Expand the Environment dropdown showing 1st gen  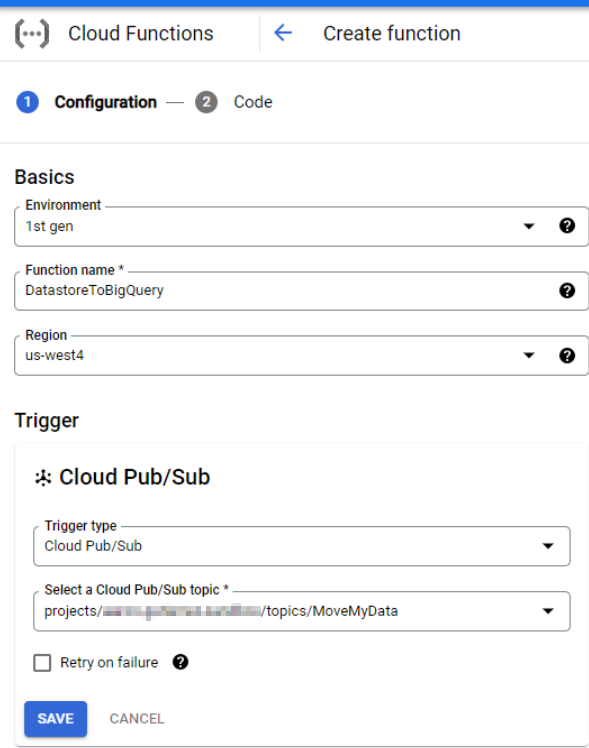[301, 226]
